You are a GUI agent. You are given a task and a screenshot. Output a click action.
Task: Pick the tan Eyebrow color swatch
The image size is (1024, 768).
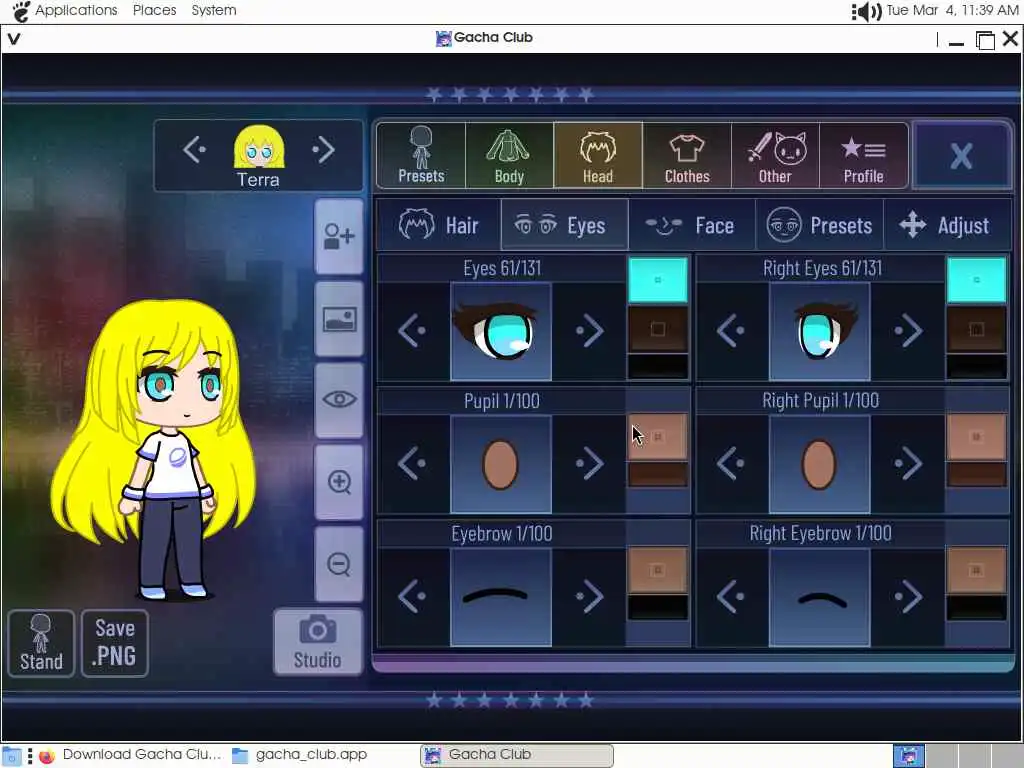658,569
